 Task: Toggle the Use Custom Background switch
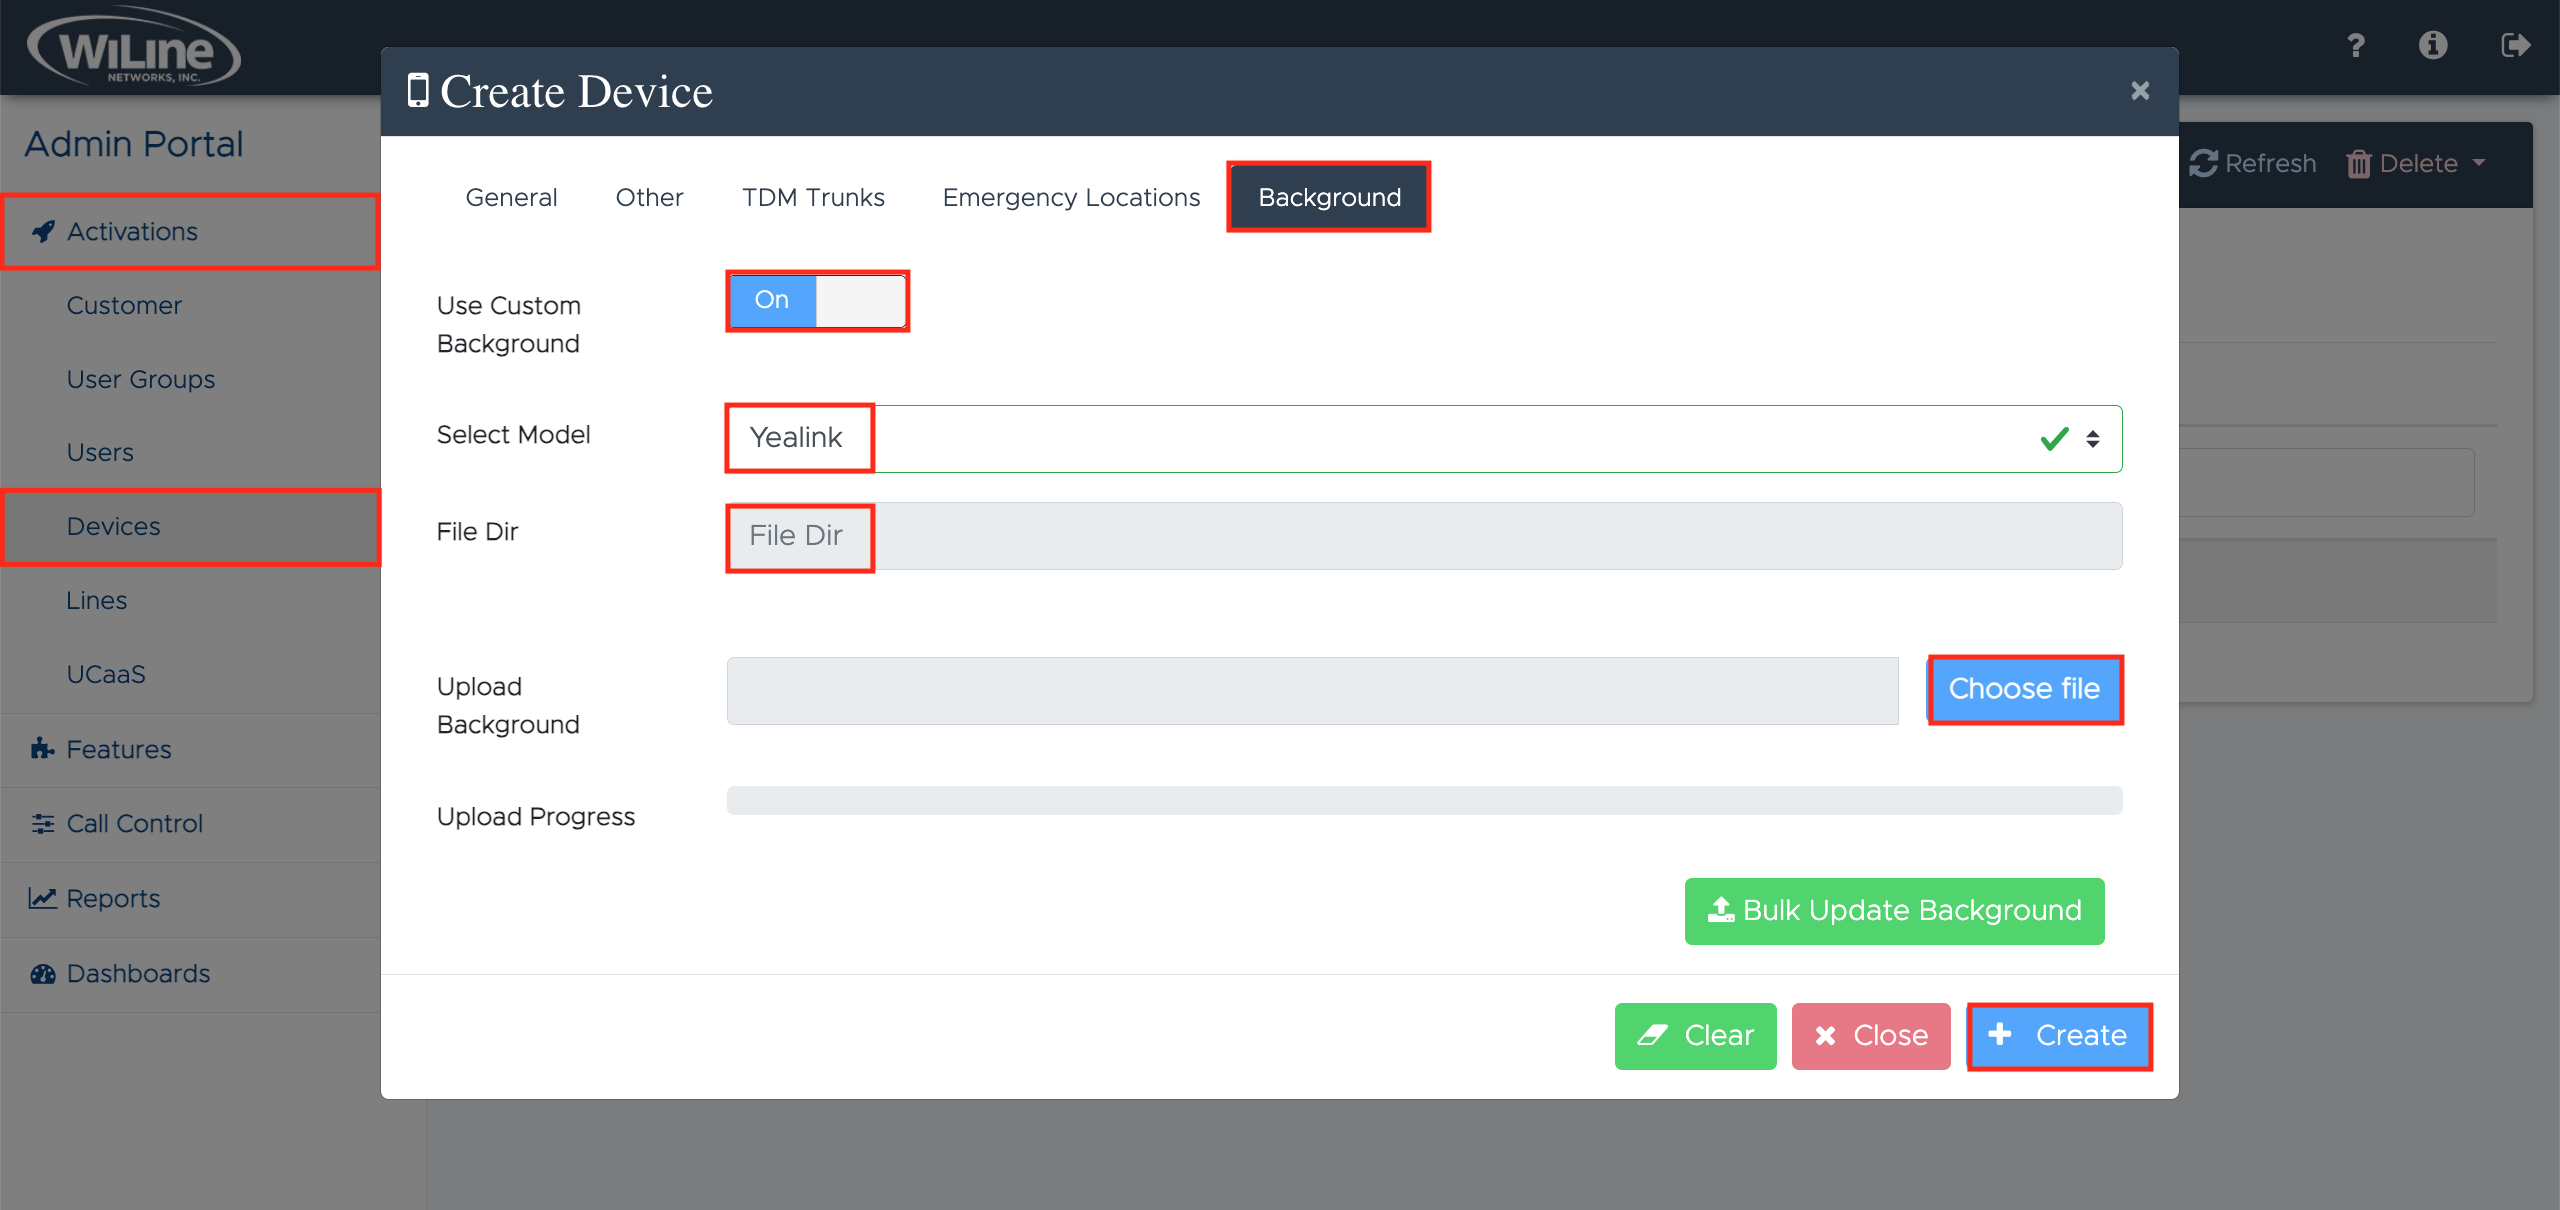[x=817, y=300]
